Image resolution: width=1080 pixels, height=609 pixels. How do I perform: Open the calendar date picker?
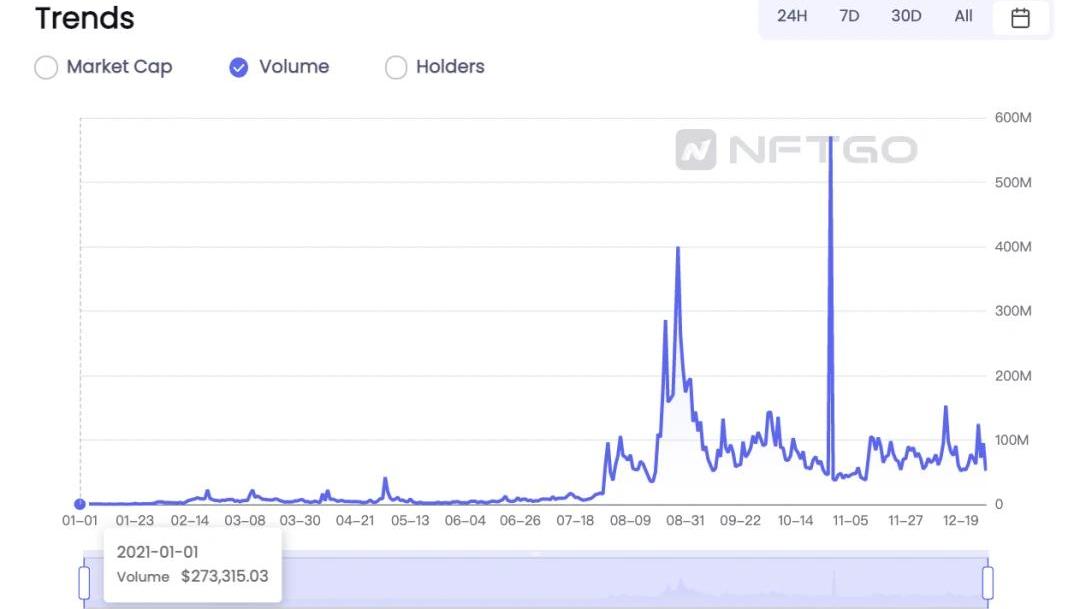[x=1020, y=17]
